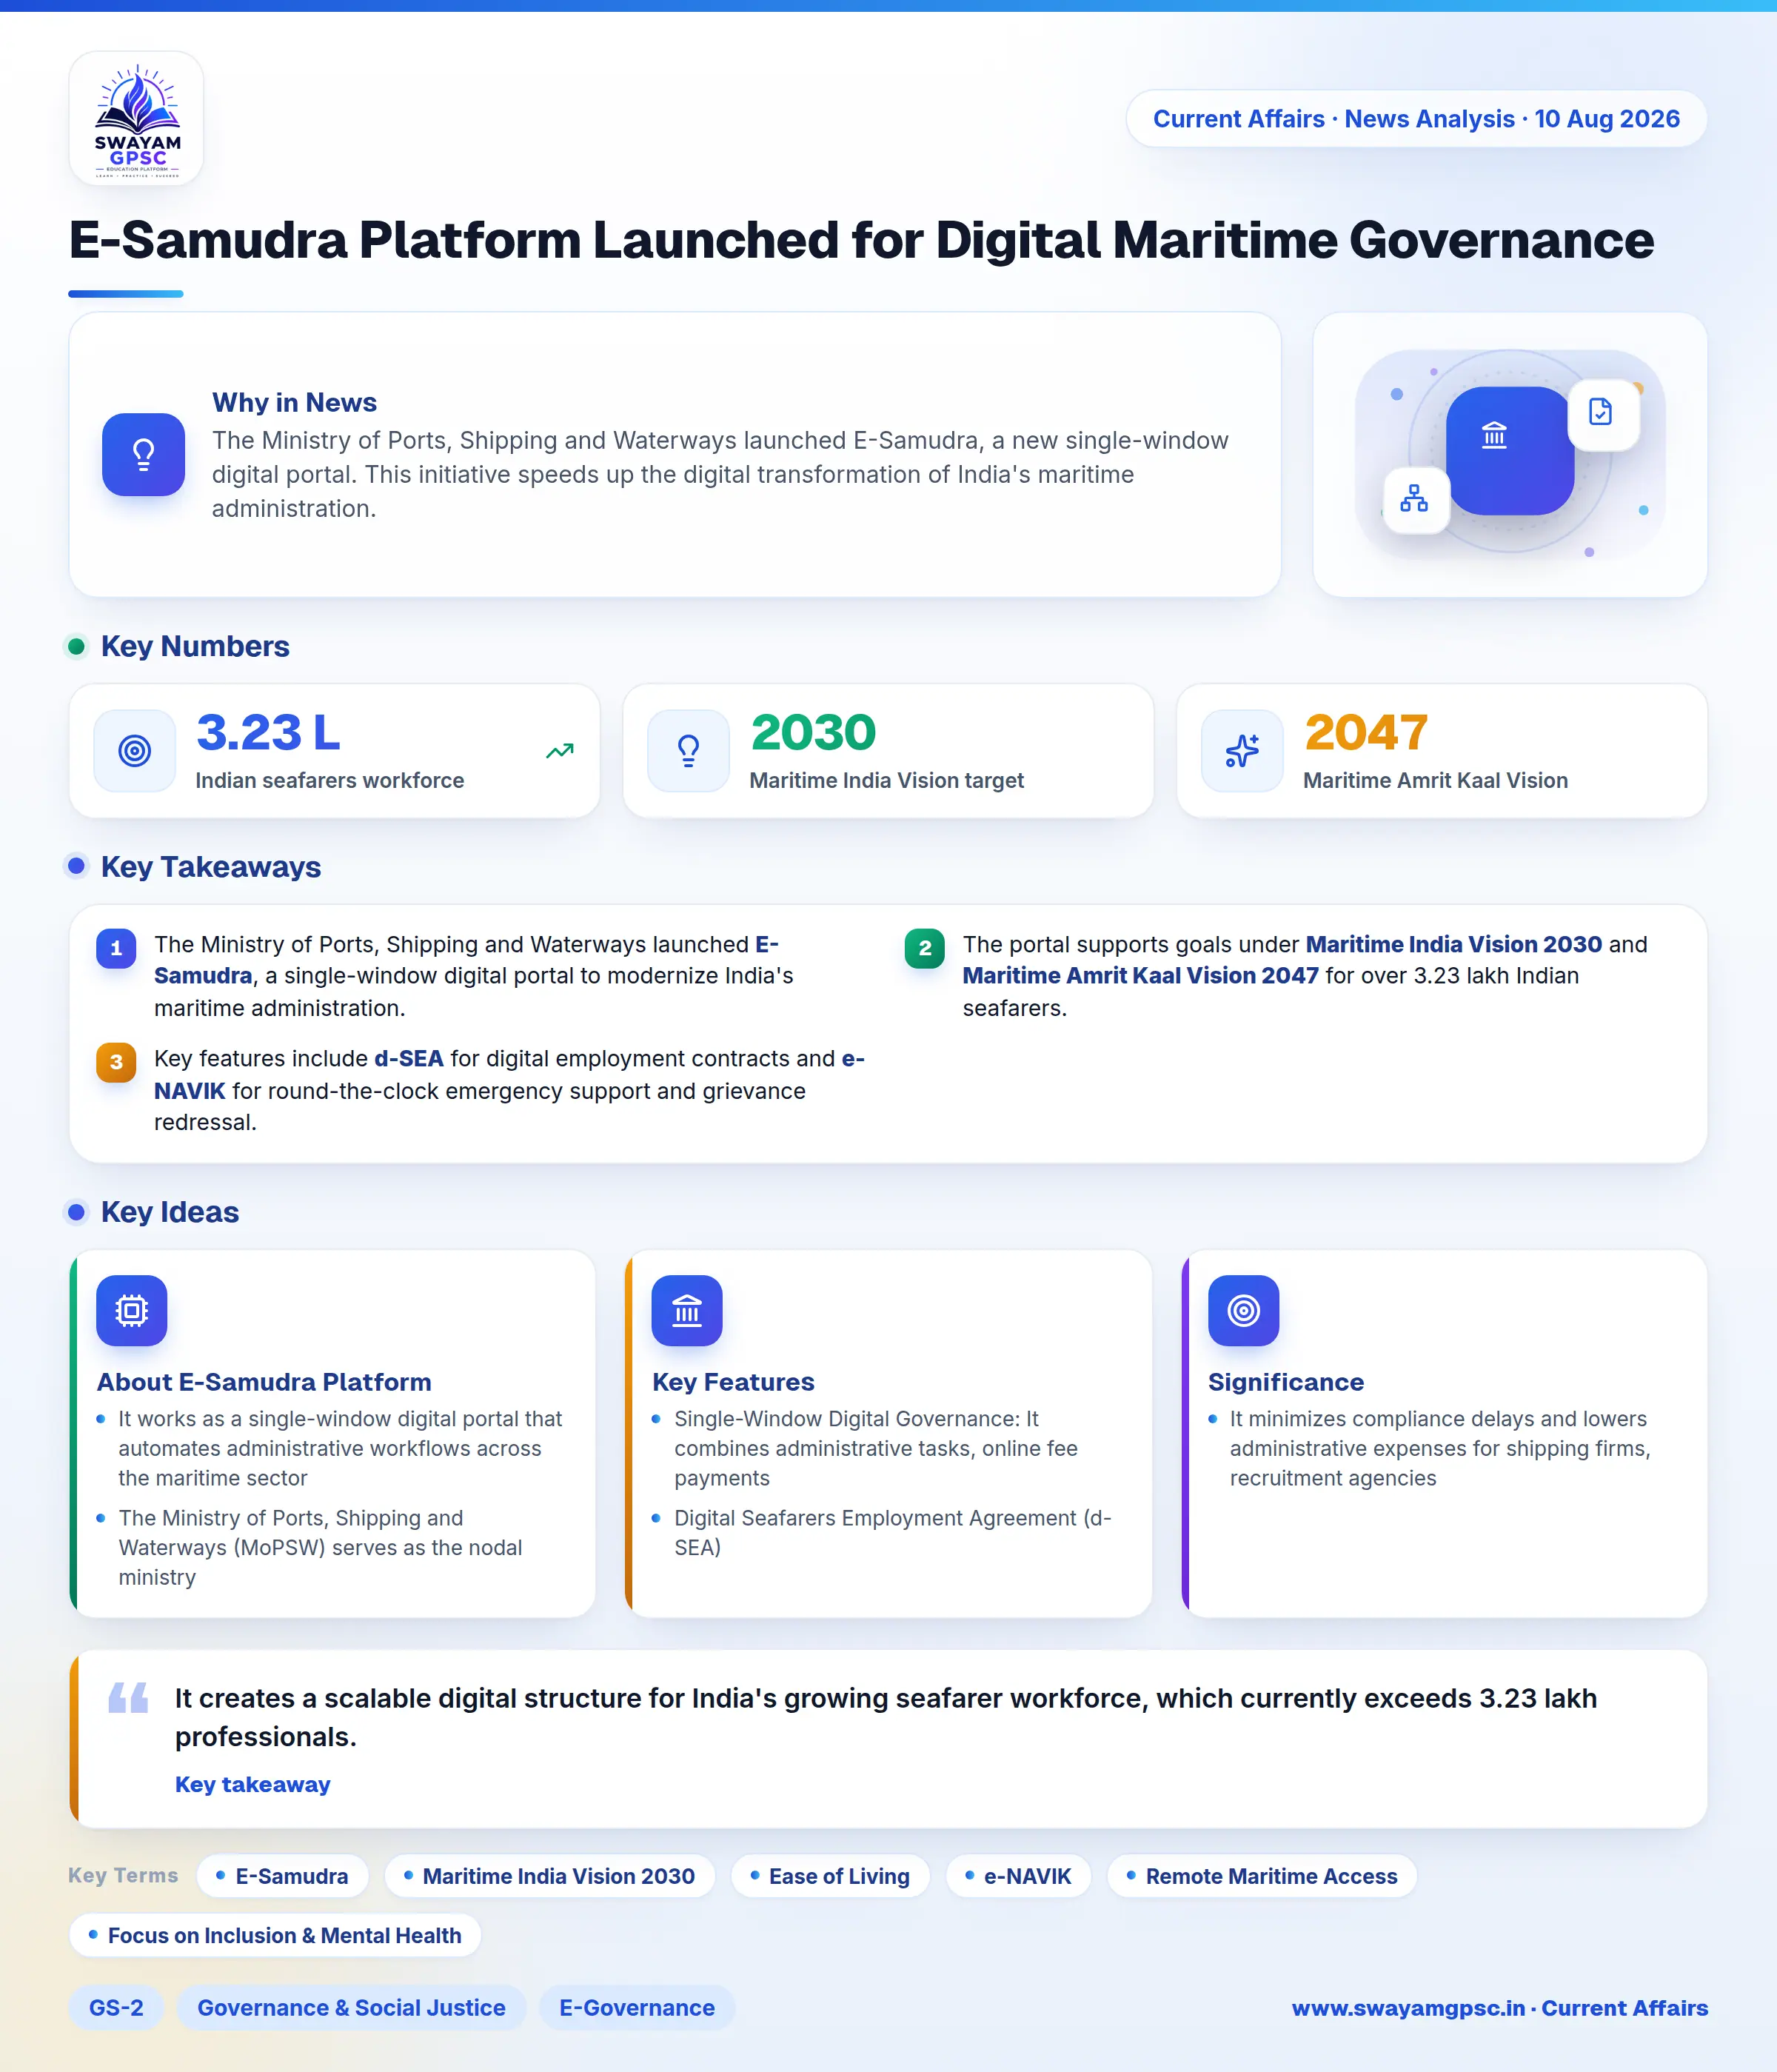Select the Focus on Inclusion & Mental Health chip
1777x2072 pixels.
(275, 1935)
